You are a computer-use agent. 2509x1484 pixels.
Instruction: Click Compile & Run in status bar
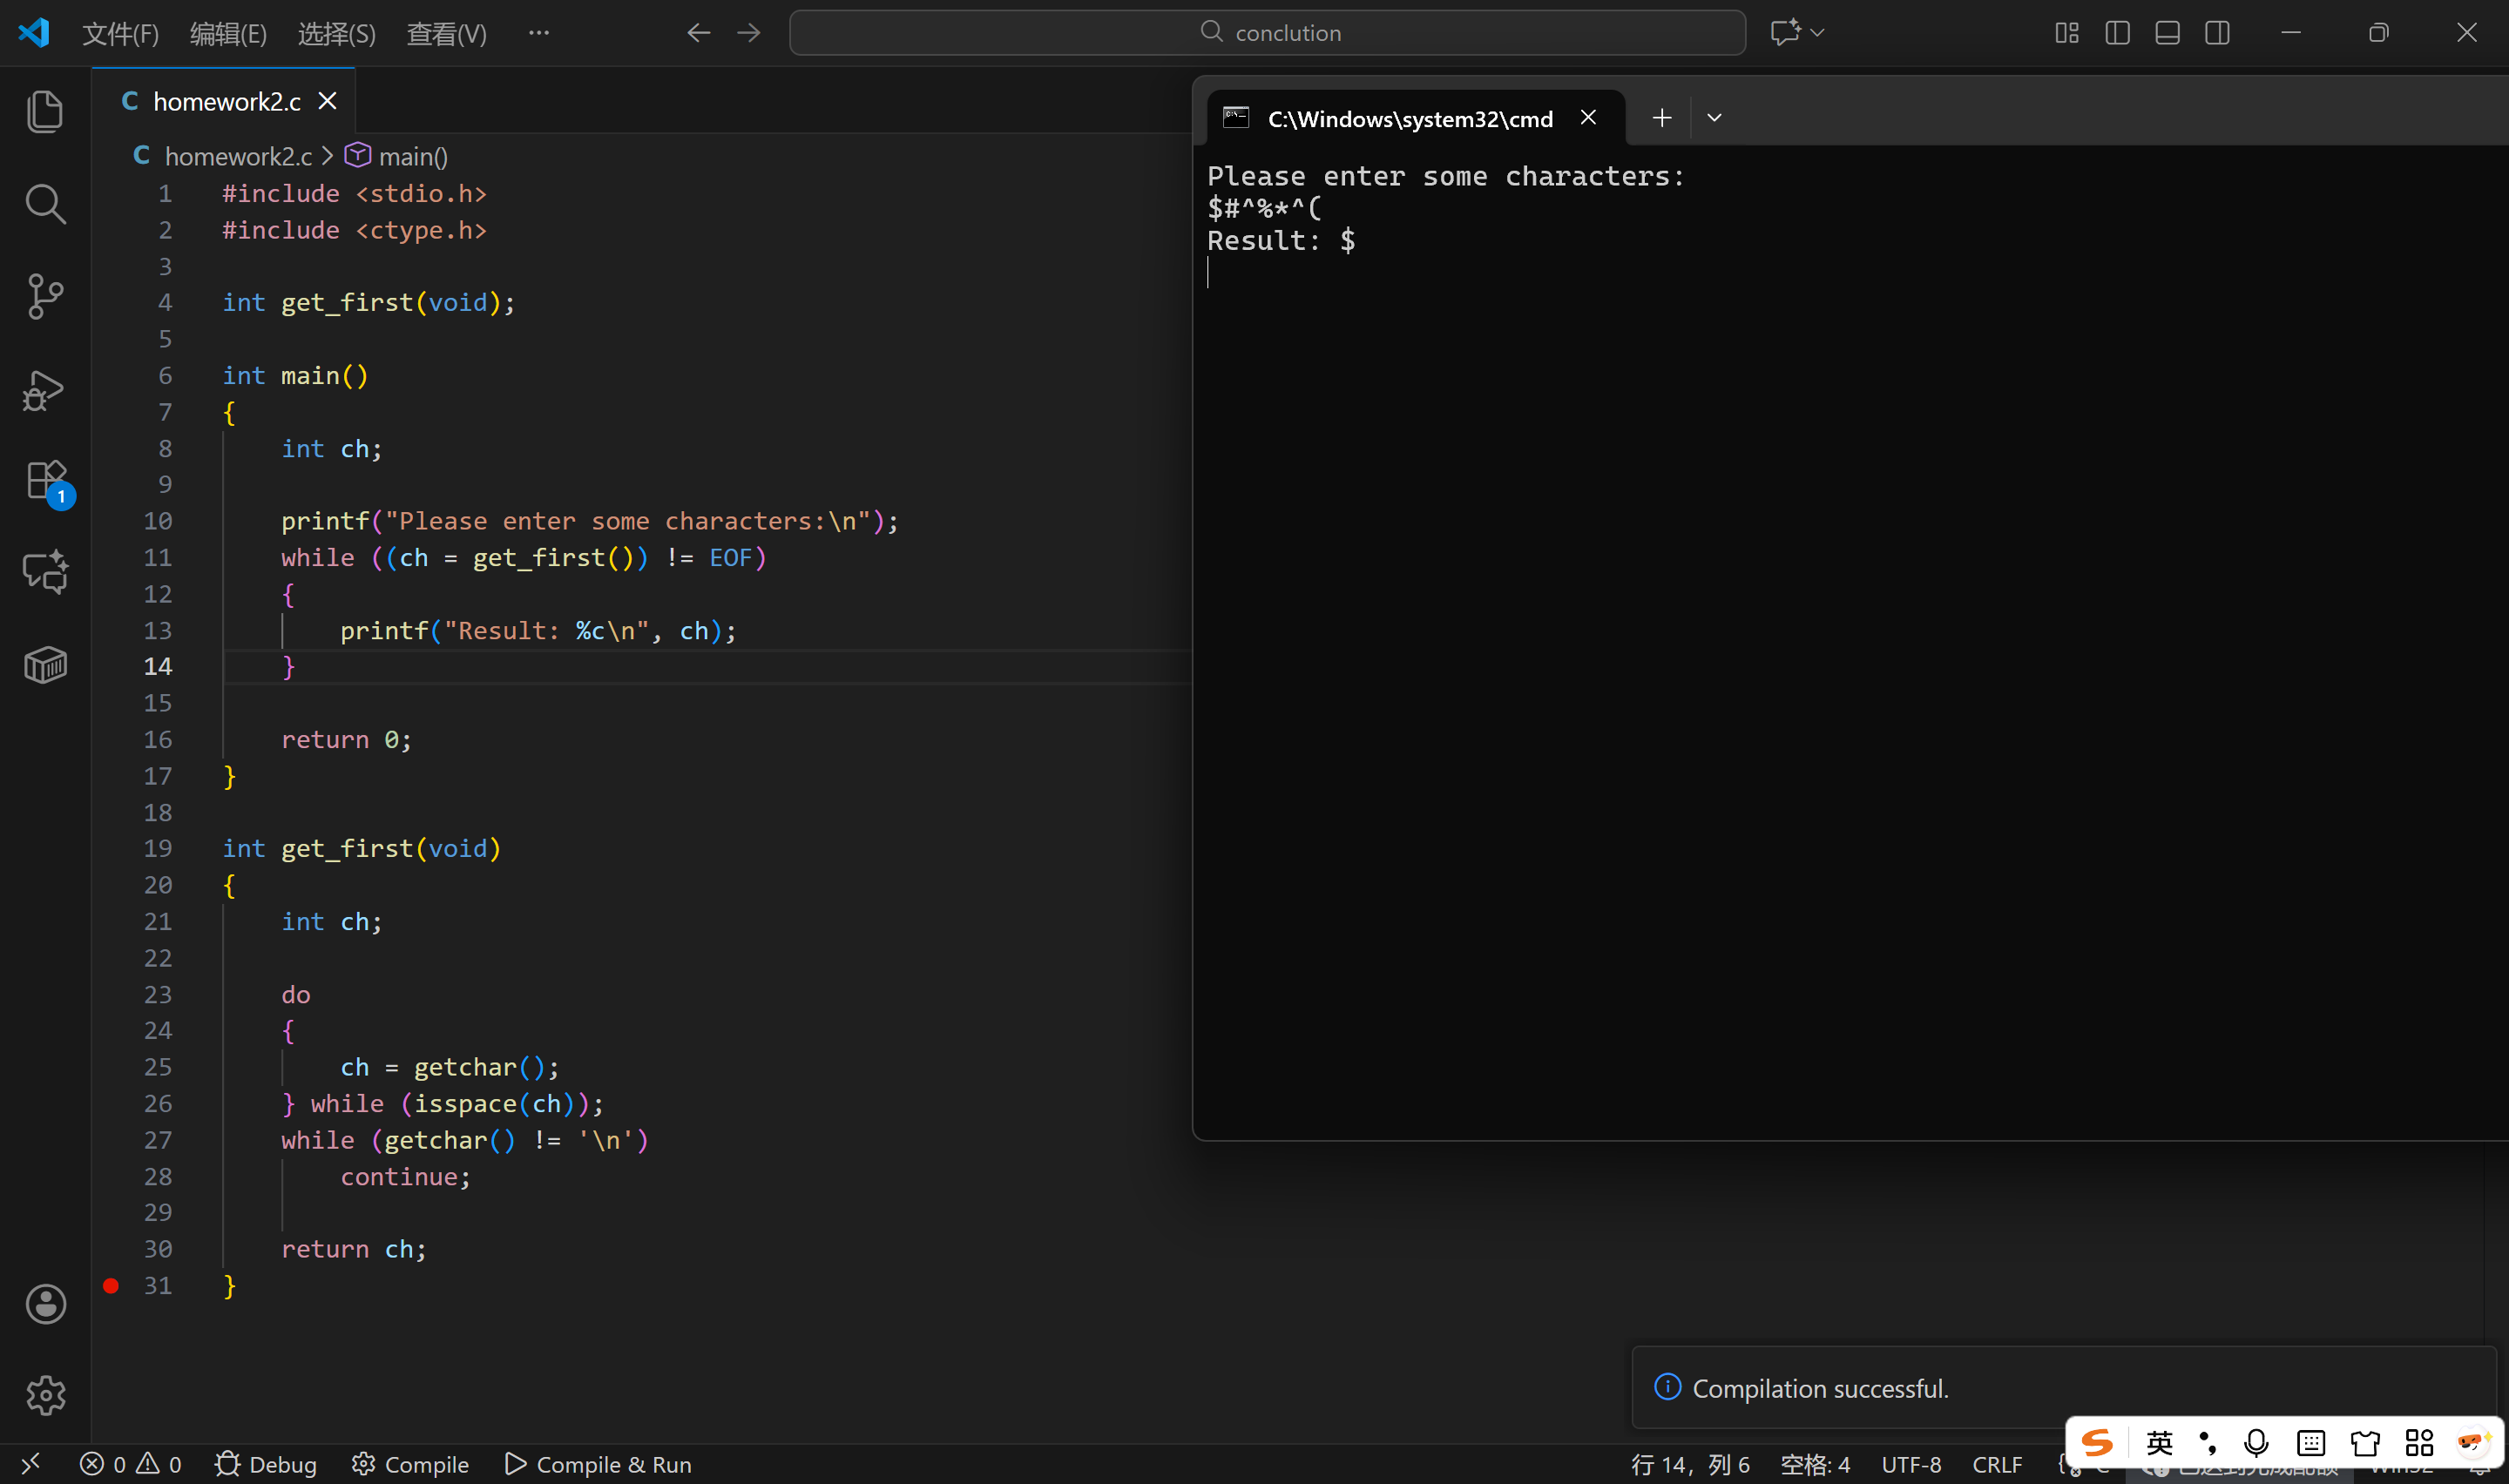pos(598,1464)
